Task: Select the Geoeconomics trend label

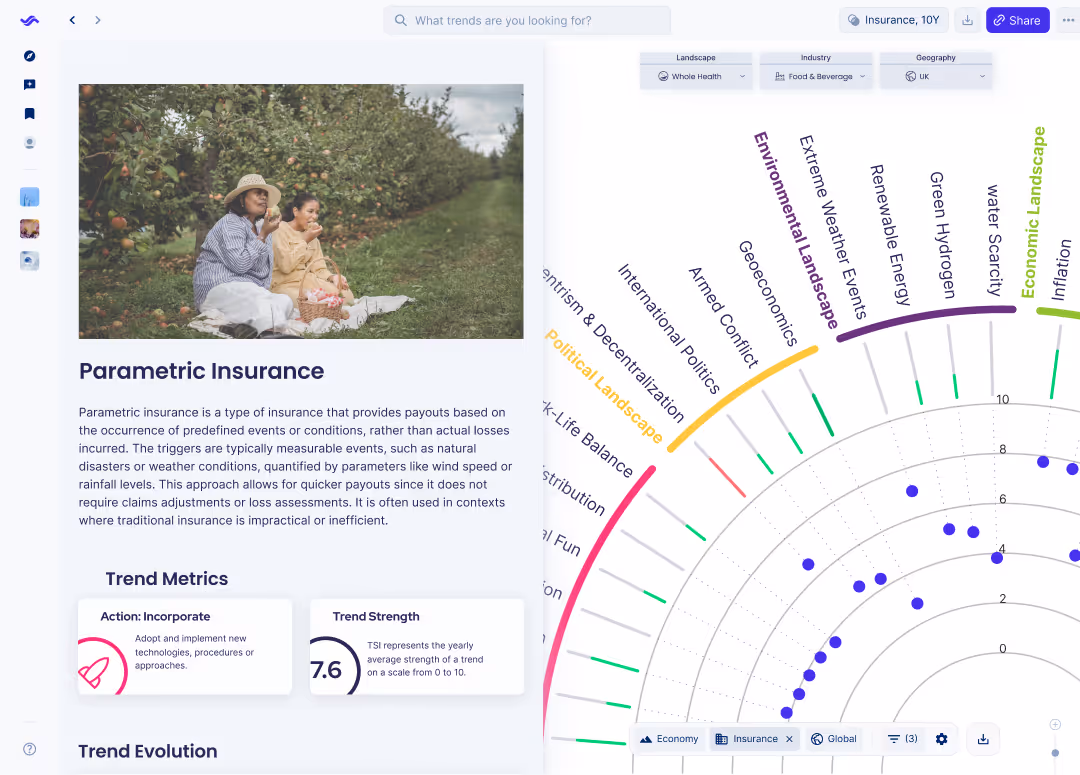Action: 768,293
